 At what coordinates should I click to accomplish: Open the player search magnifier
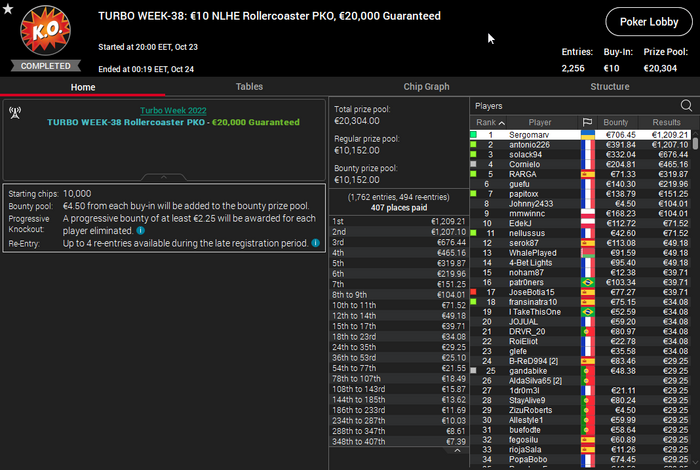[686, 106]
